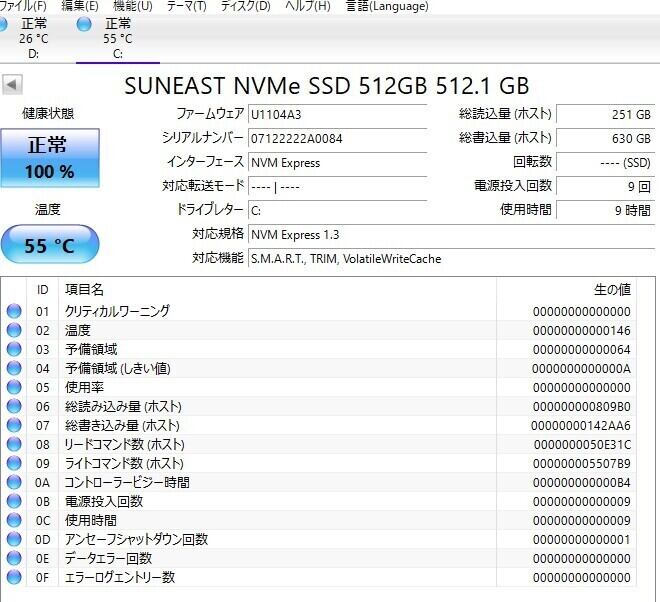
Task: Click status icon for リードコマンド数 (ホスト) row
Action: point(14,444)
